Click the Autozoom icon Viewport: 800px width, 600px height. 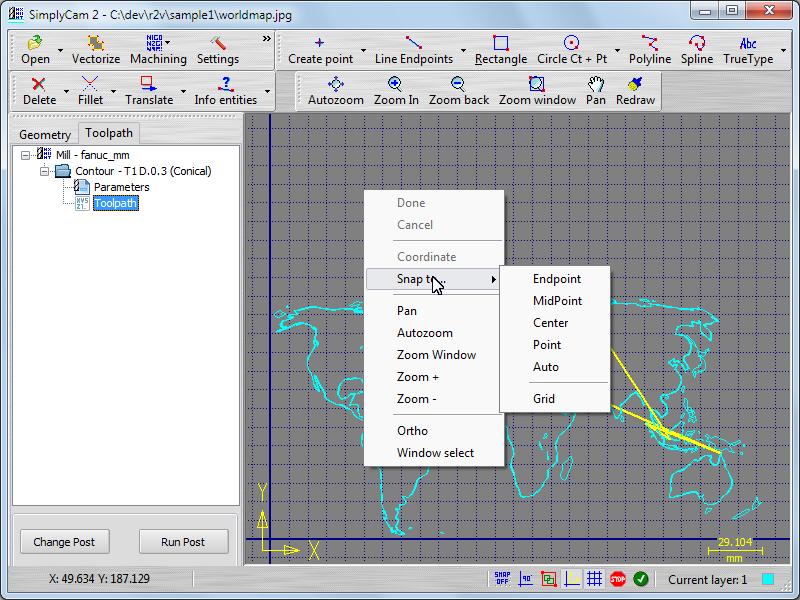(336, 90)
